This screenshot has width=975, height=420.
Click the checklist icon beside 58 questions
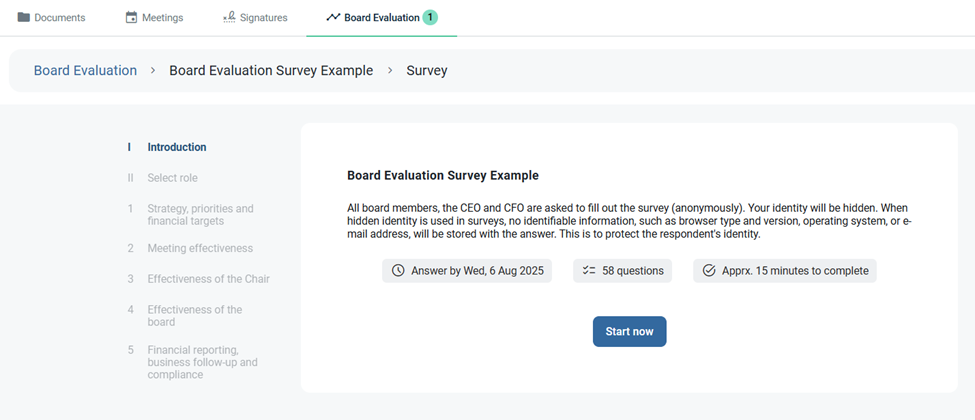click(x=589, y=271)
